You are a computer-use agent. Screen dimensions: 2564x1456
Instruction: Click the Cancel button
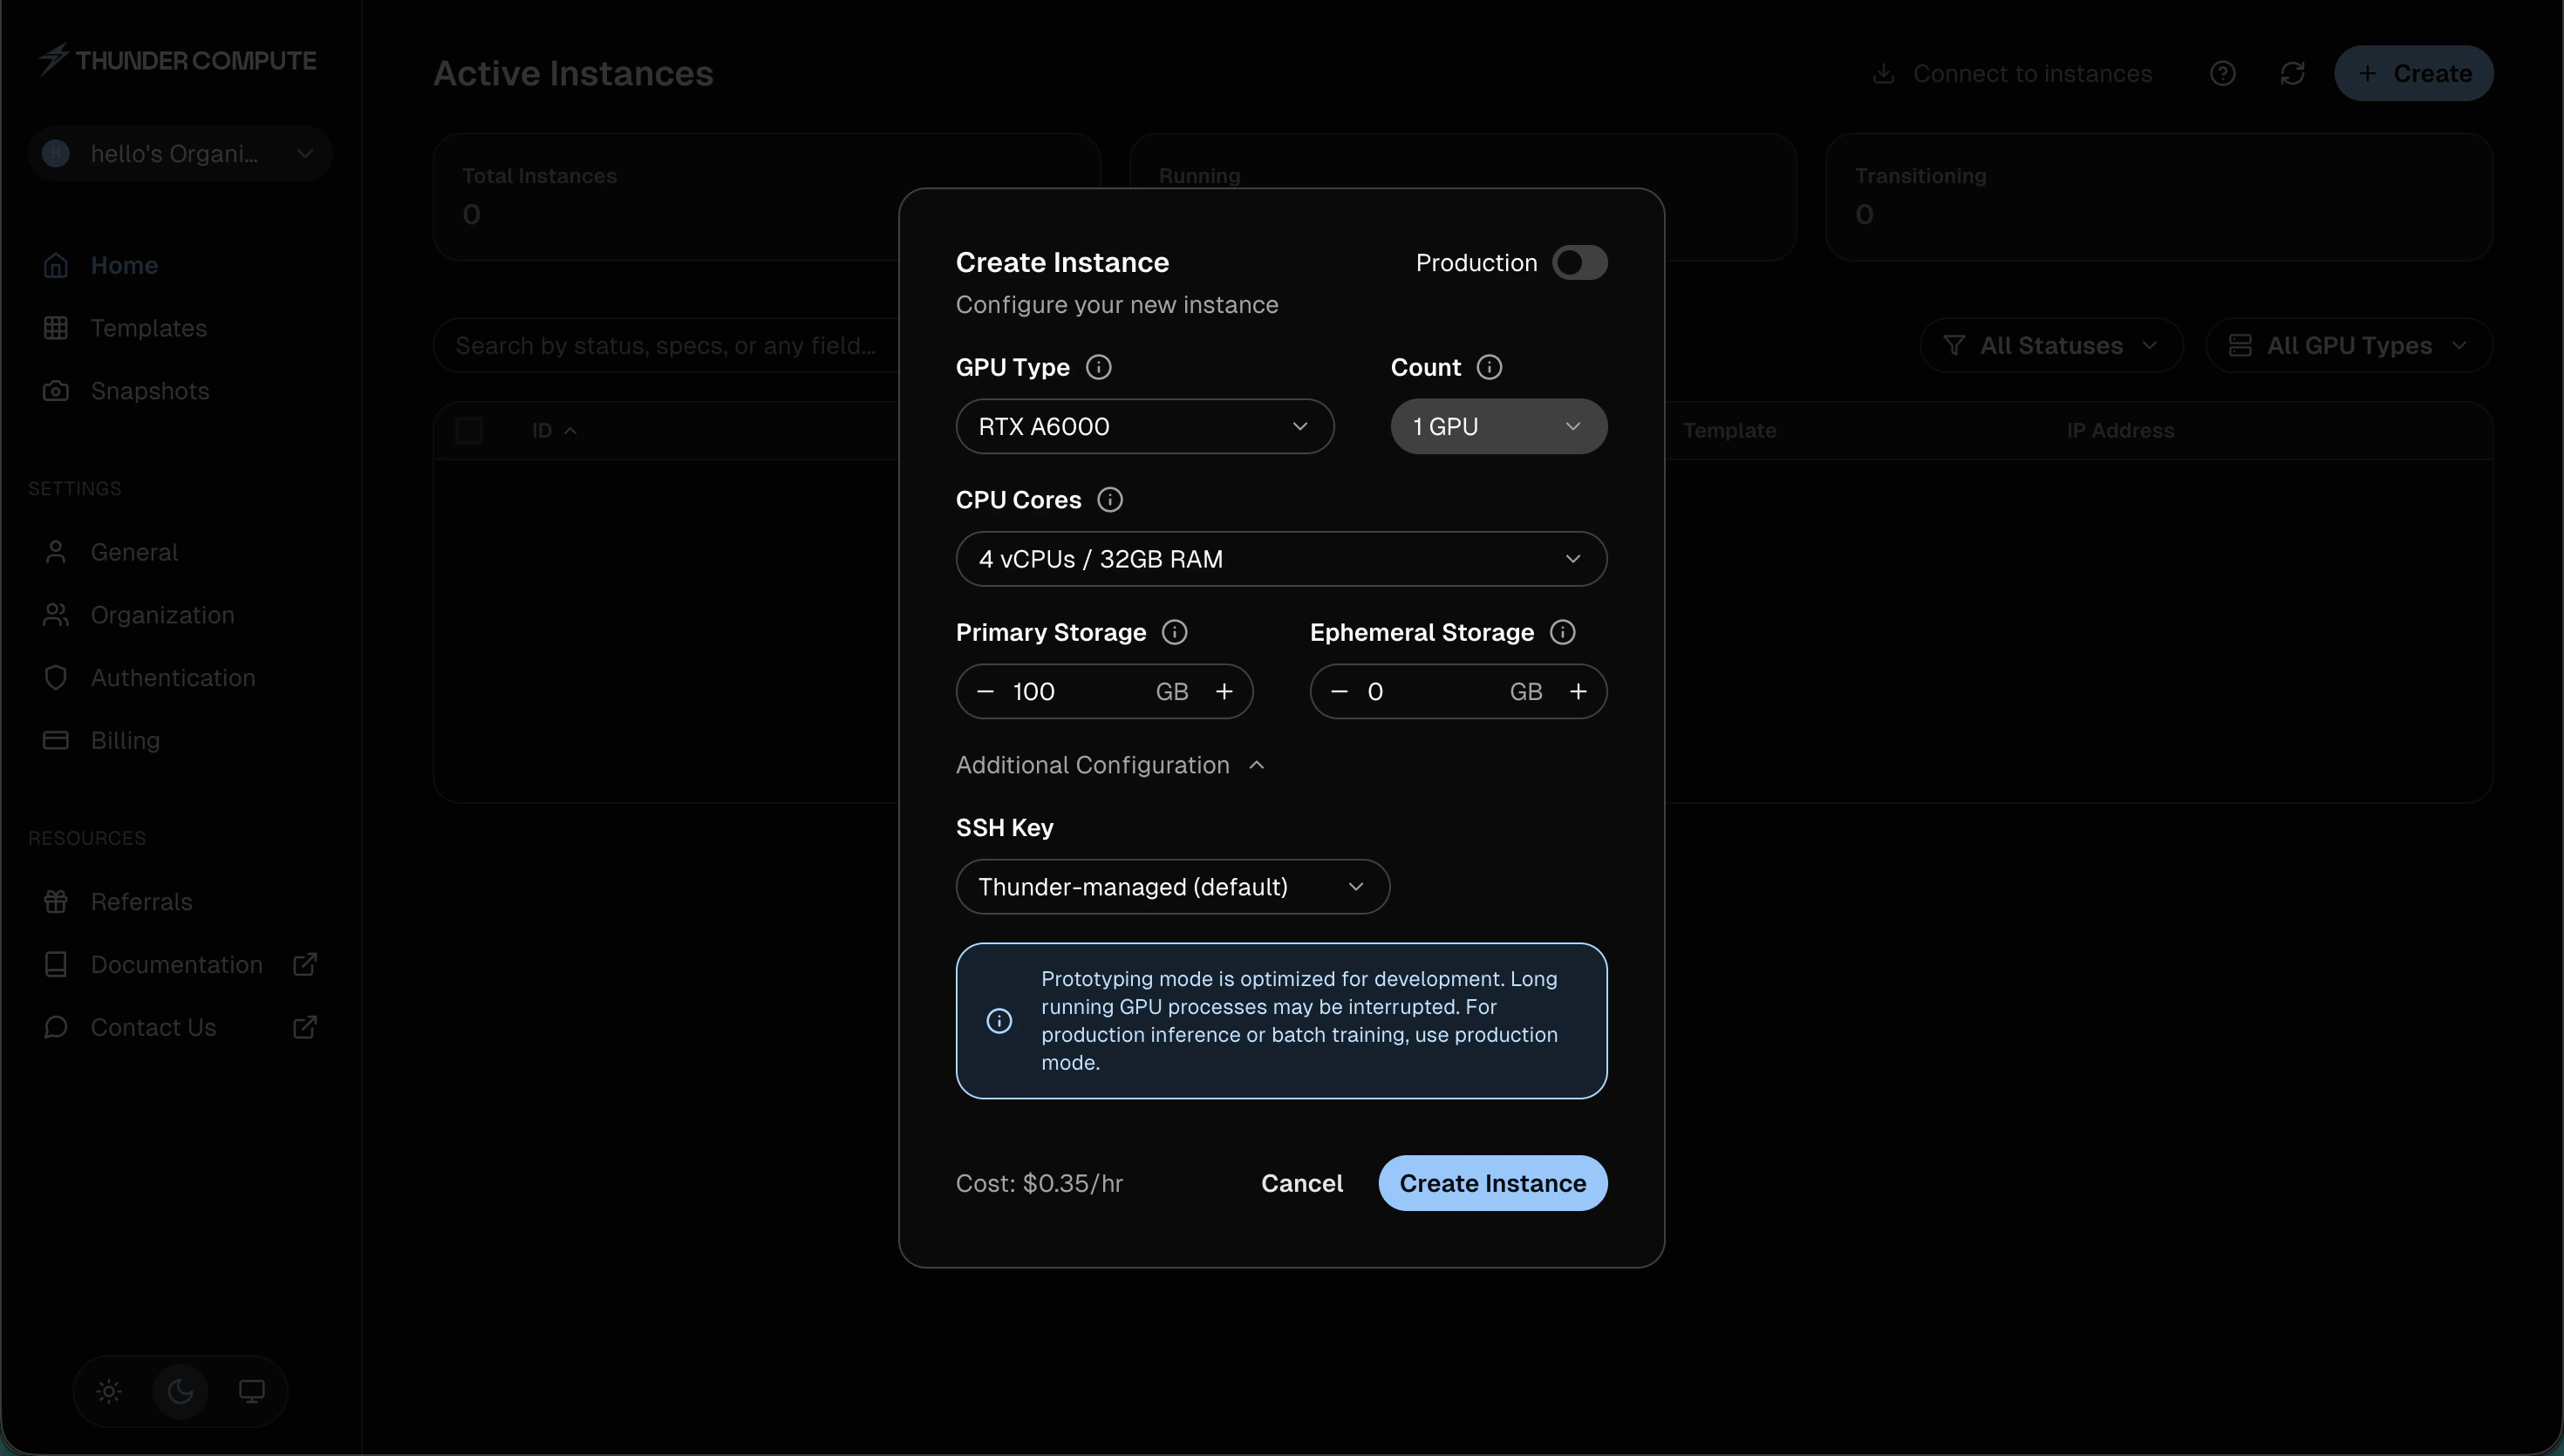pos(1301,1184)
